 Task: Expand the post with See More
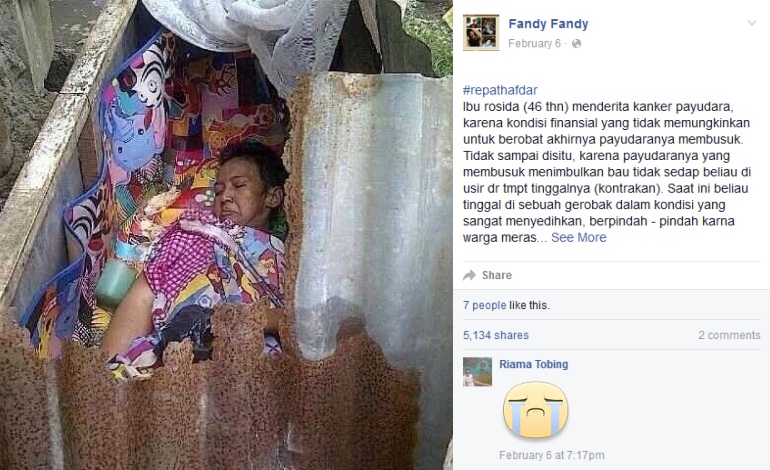[578, 237]
